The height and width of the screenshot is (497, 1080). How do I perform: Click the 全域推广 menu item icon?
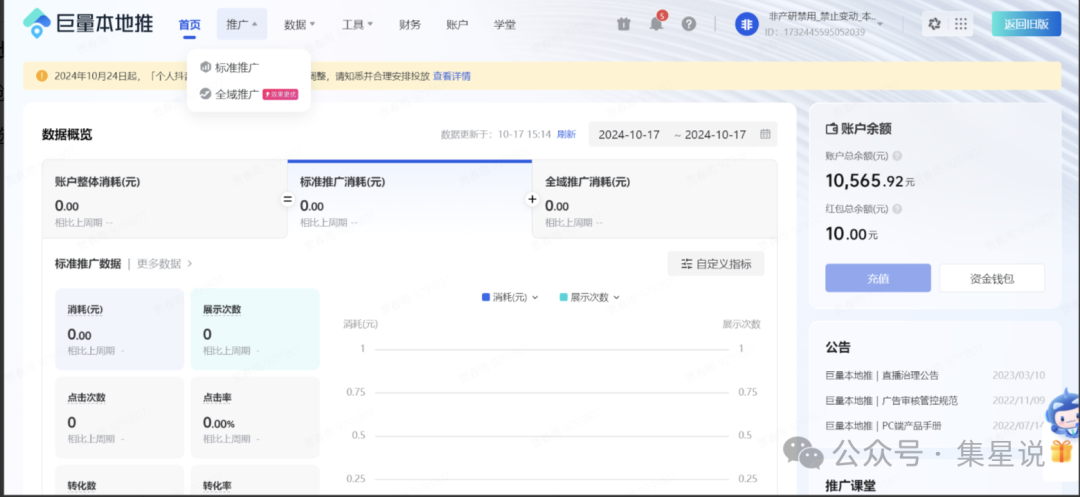pos(205,94)
